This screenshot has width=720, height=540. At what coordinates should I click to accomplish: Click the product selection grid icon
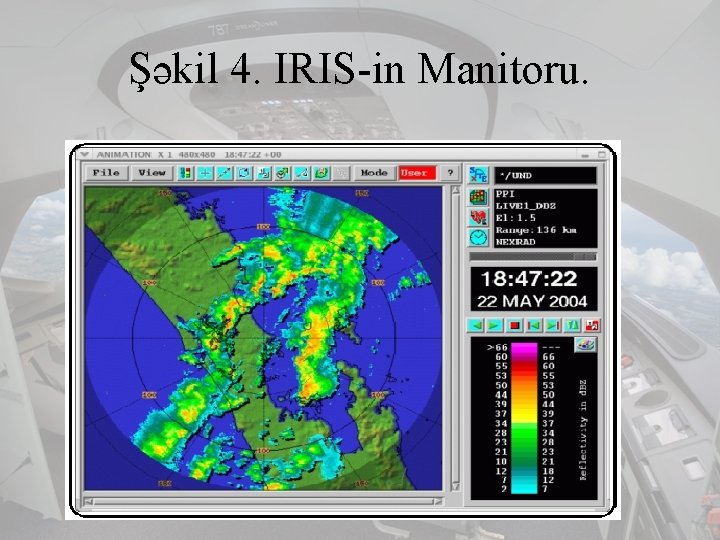(x=478, y=197)
